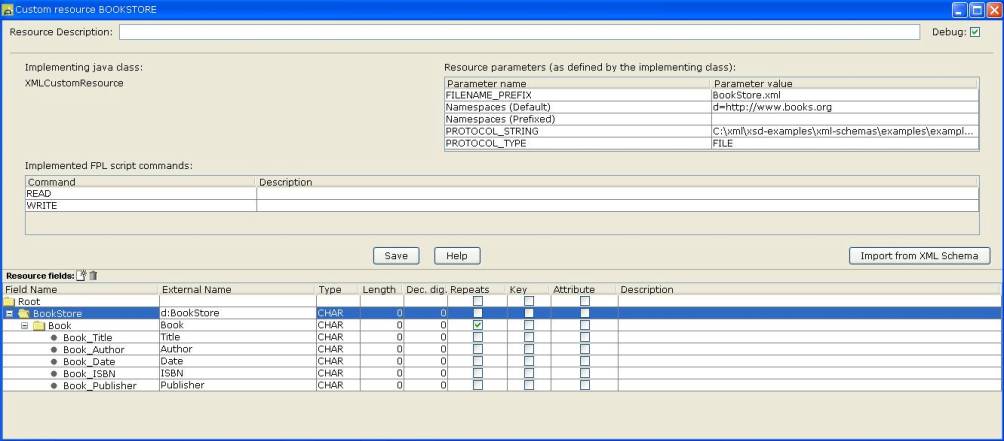Open Help via the Help button

[456, 256]
